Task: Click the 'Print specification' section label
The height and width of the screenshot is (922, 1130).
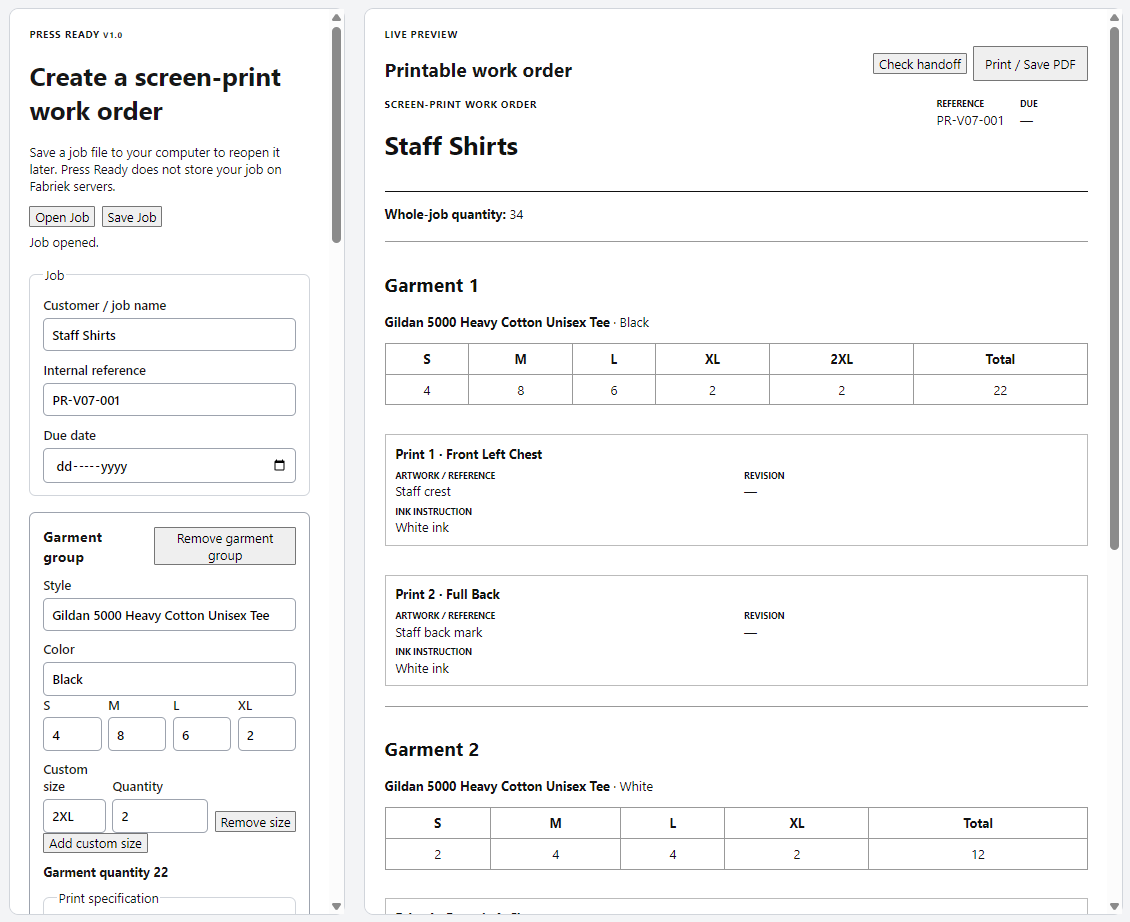Action: 109,898
